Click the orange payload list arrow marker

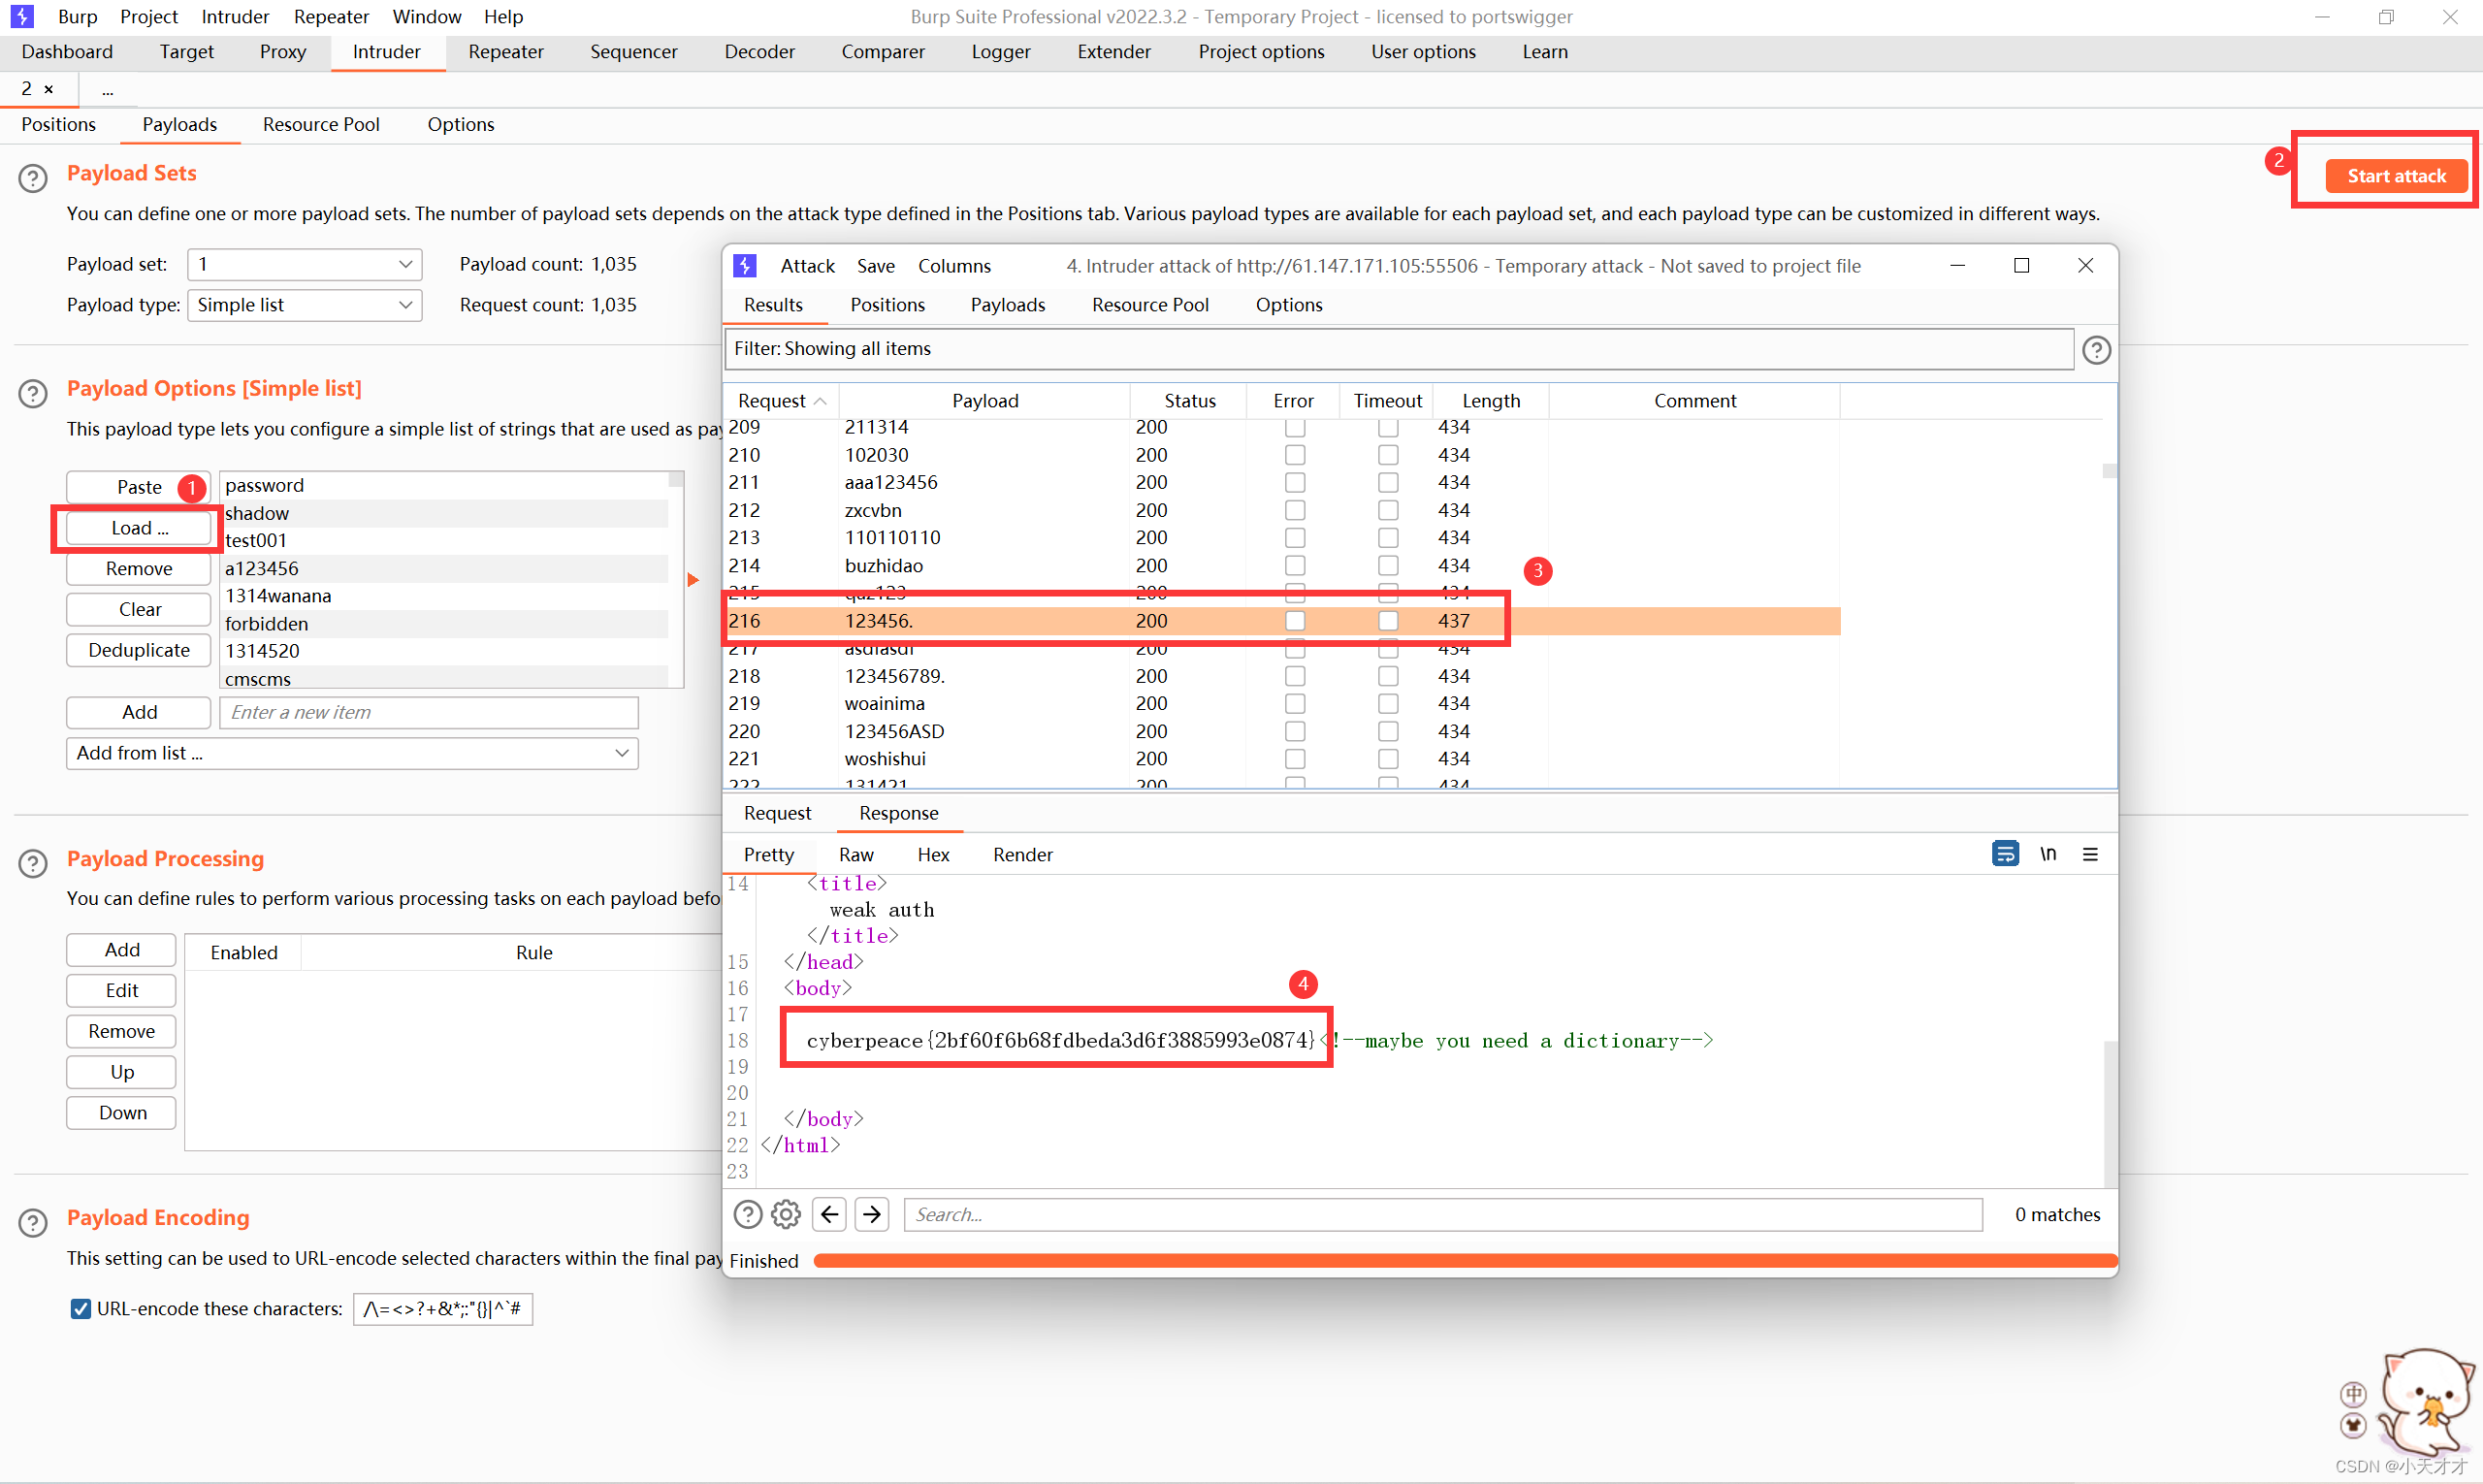click(x=693, y=580)
